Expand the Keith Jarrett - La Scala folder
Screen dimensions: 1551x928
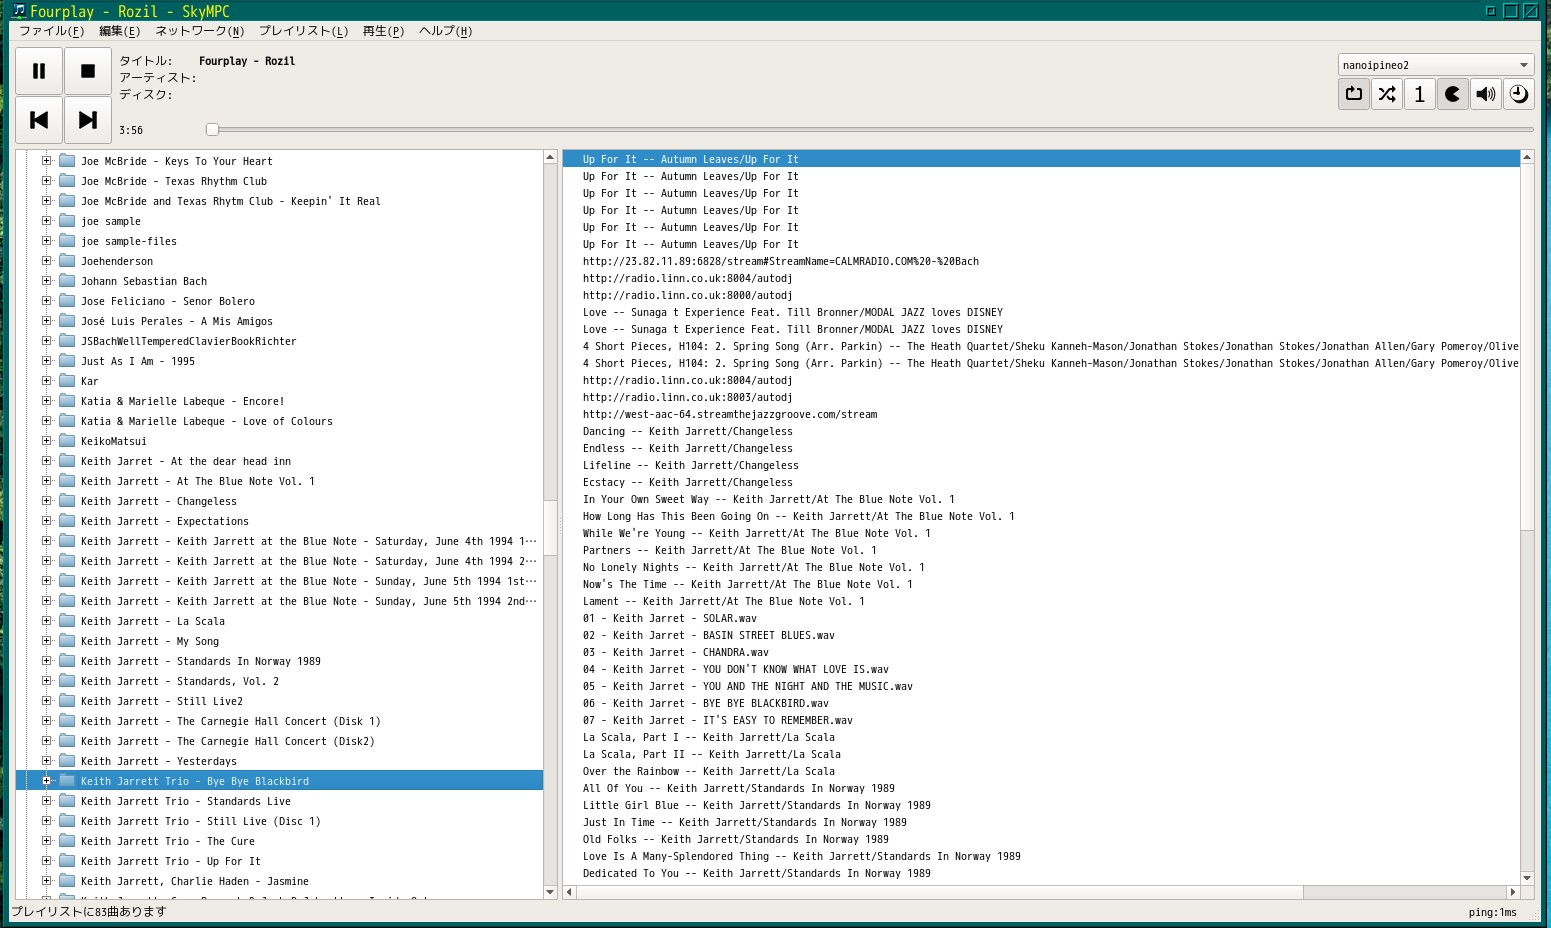pos(46,621)
